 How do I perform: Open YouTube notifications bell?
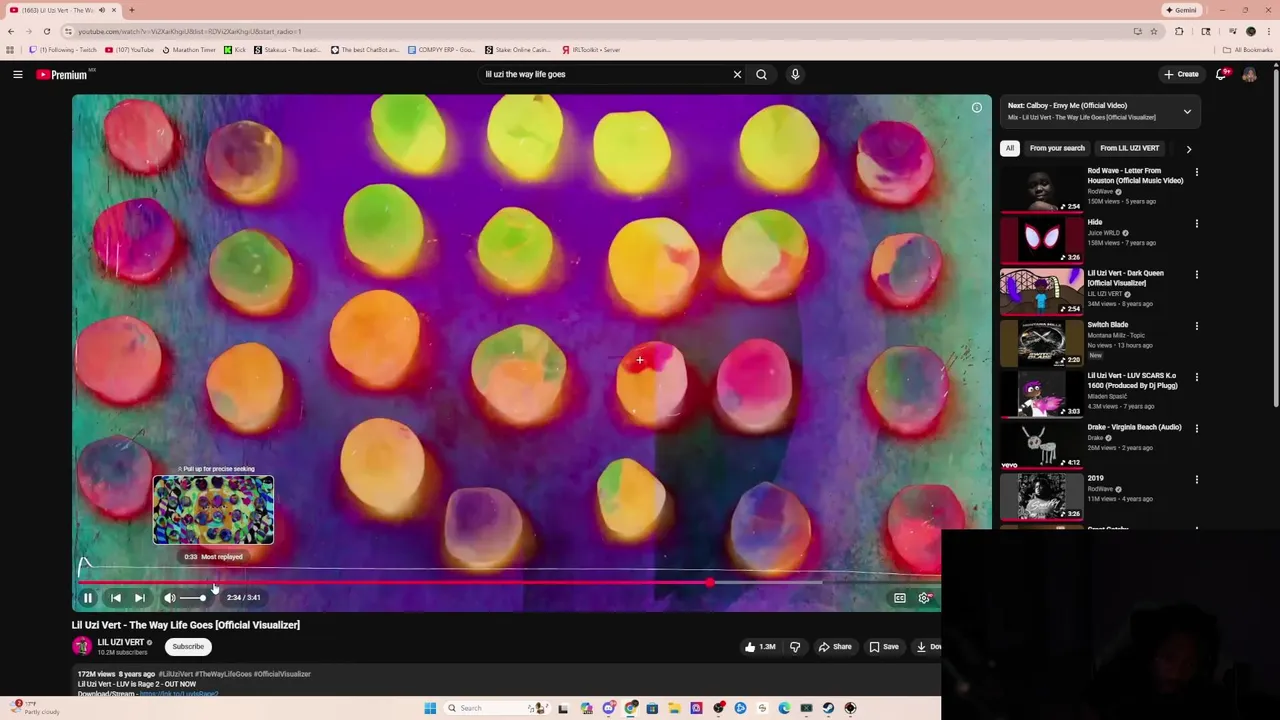click(1221, 74)
